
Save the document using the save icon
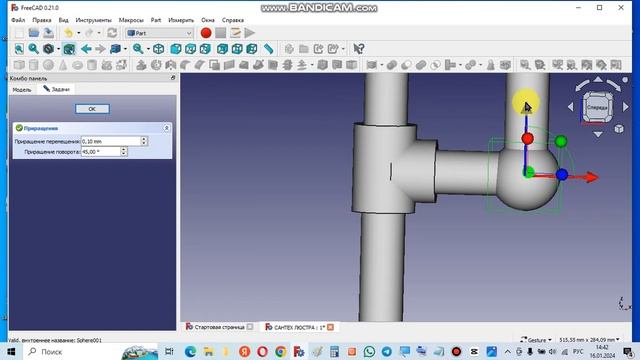[48, 33]
